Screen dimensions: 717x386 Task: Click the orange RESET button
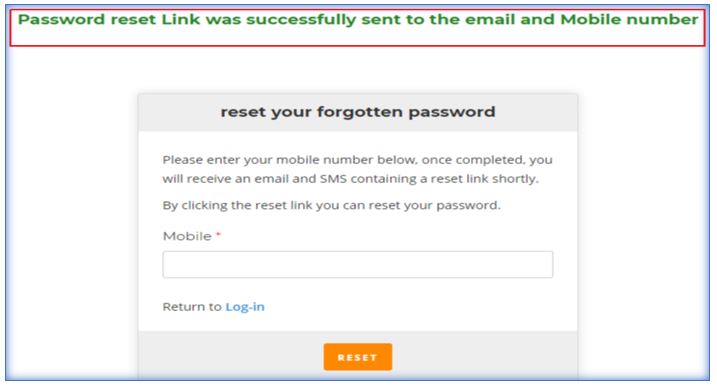click(x=358, y=357)
